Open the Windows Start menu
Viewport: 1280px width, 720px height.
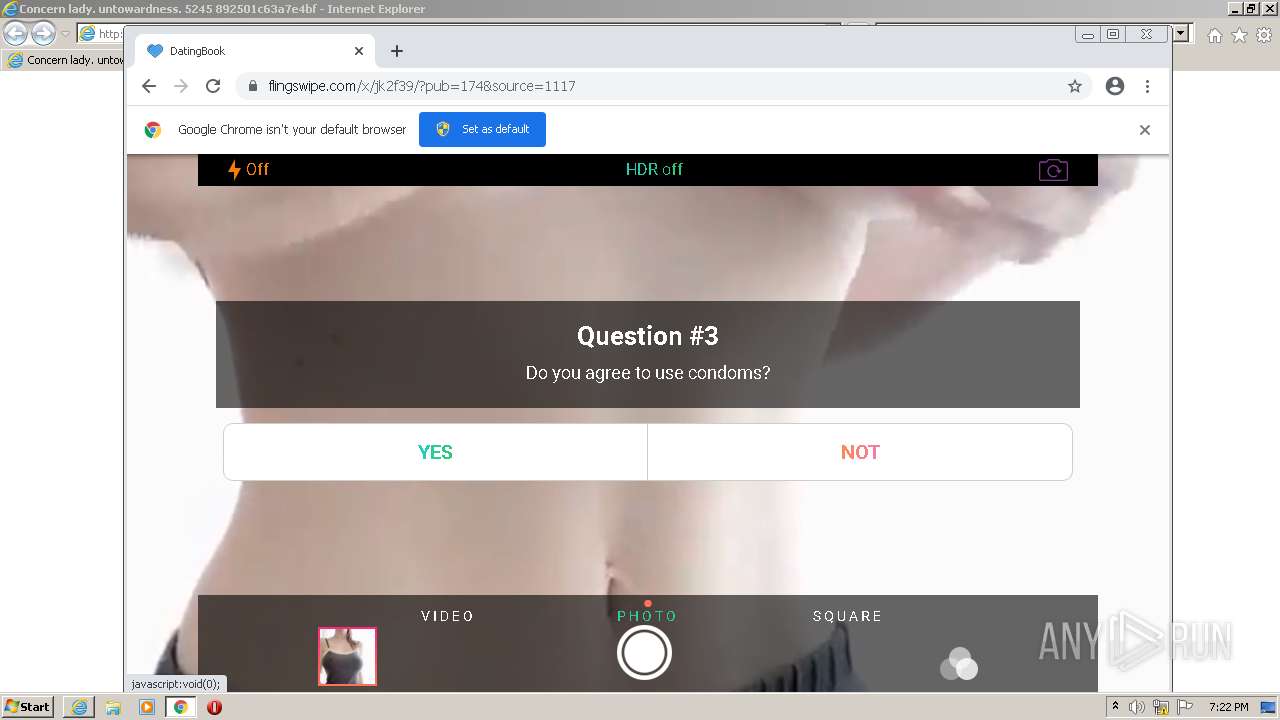pyautogui.click(x=28, y=706)
